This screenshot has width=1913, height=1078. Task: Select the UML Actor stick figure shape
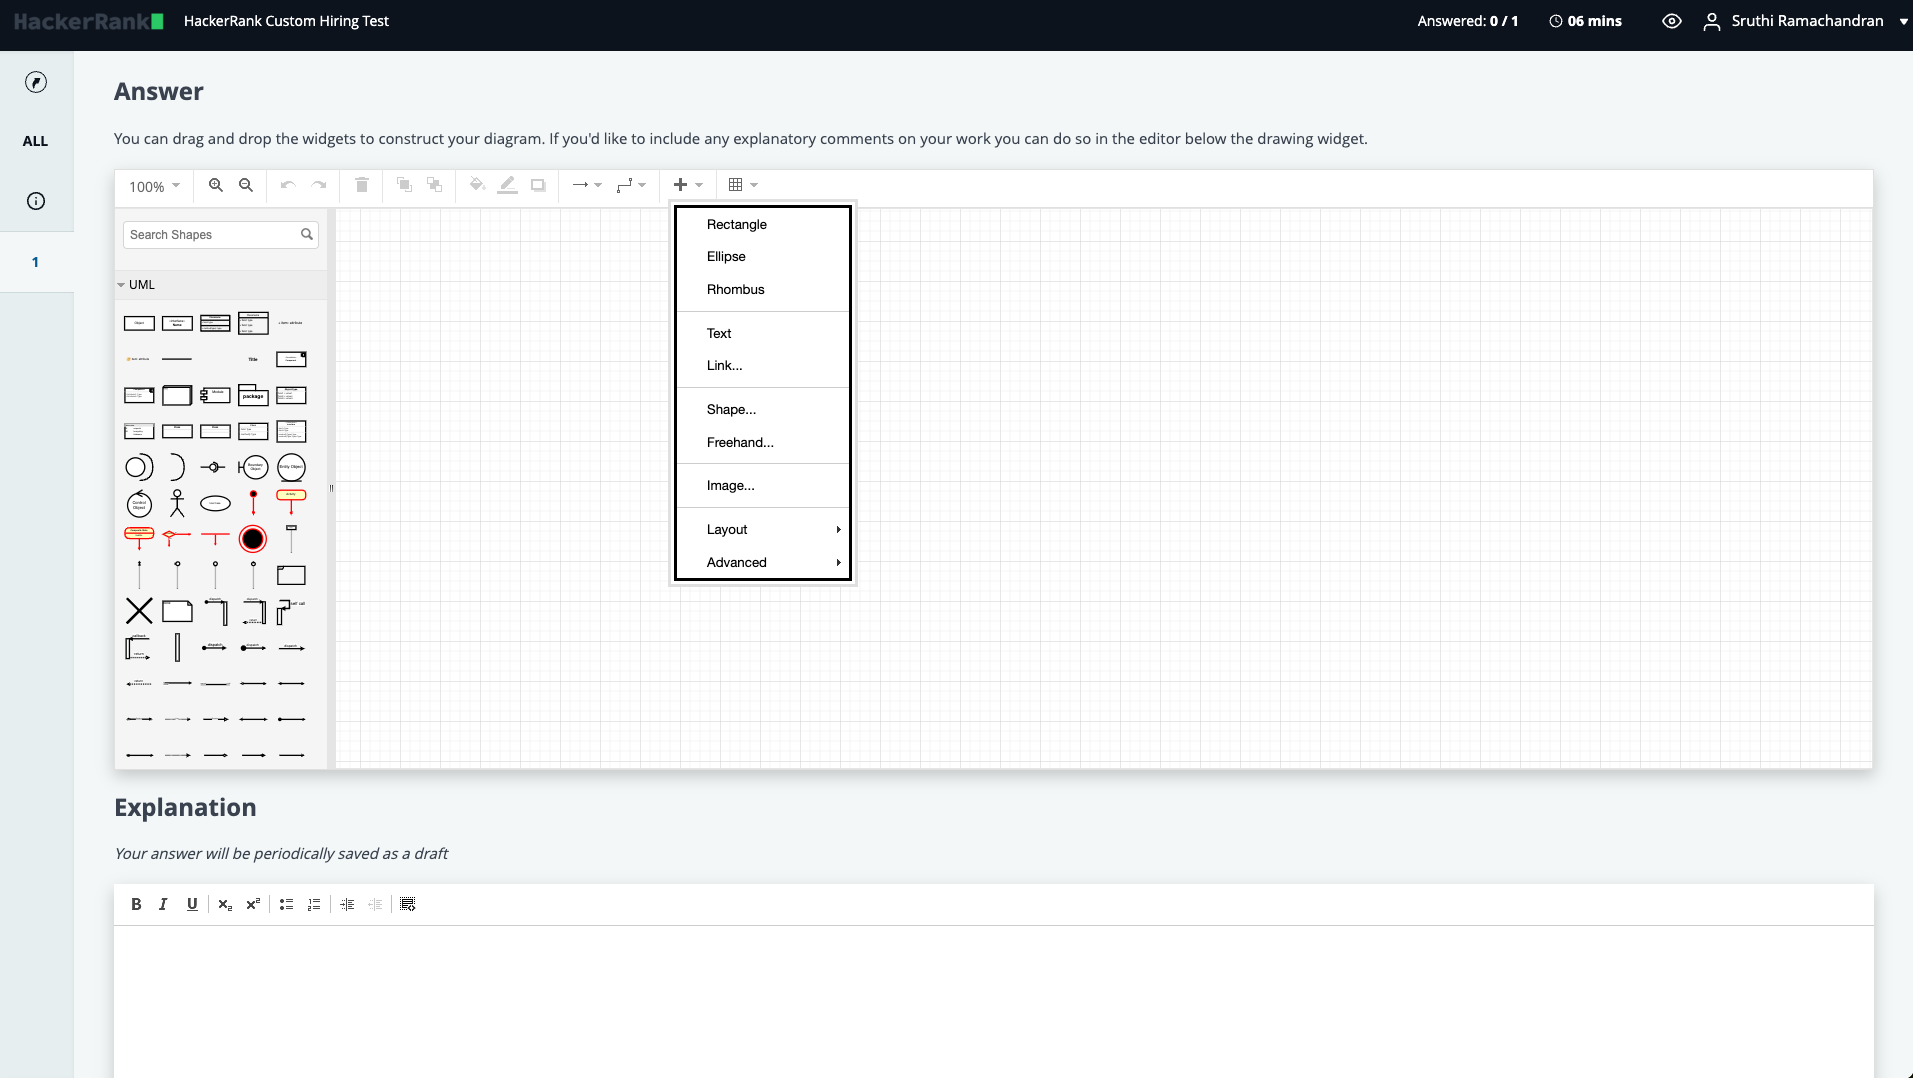pyautogui.click(x=177, y=503)
